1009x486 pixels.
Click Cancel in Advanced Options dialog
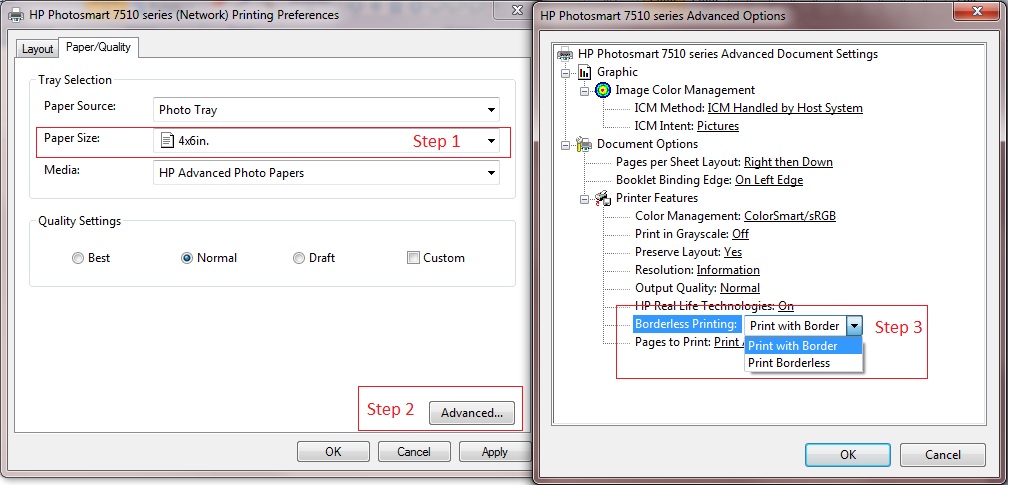click(x=943, y=454)
